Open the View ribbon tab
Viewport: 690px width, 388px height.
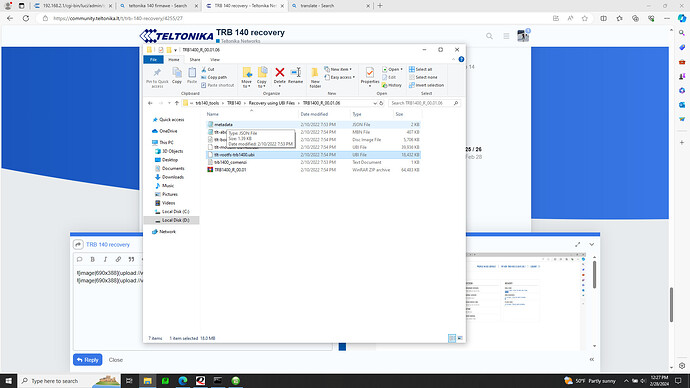point(215,59)
